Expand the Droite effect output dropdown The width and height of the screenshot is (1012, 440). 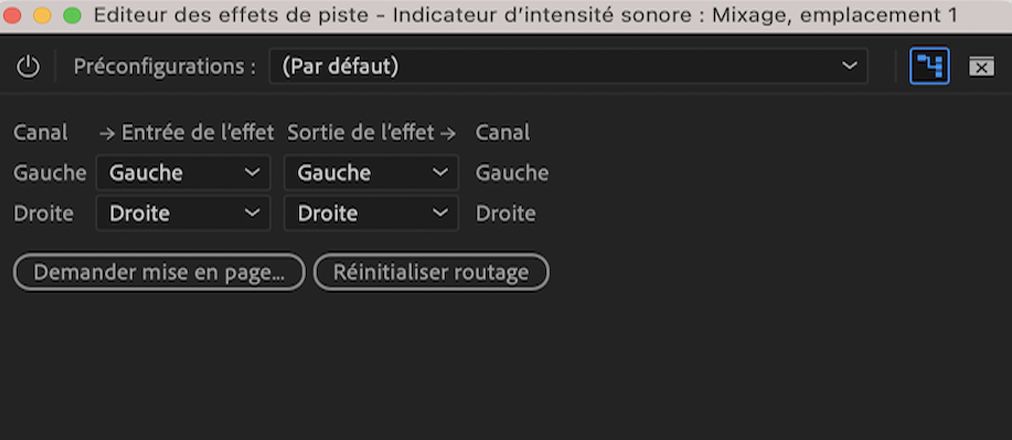[371, 213]
